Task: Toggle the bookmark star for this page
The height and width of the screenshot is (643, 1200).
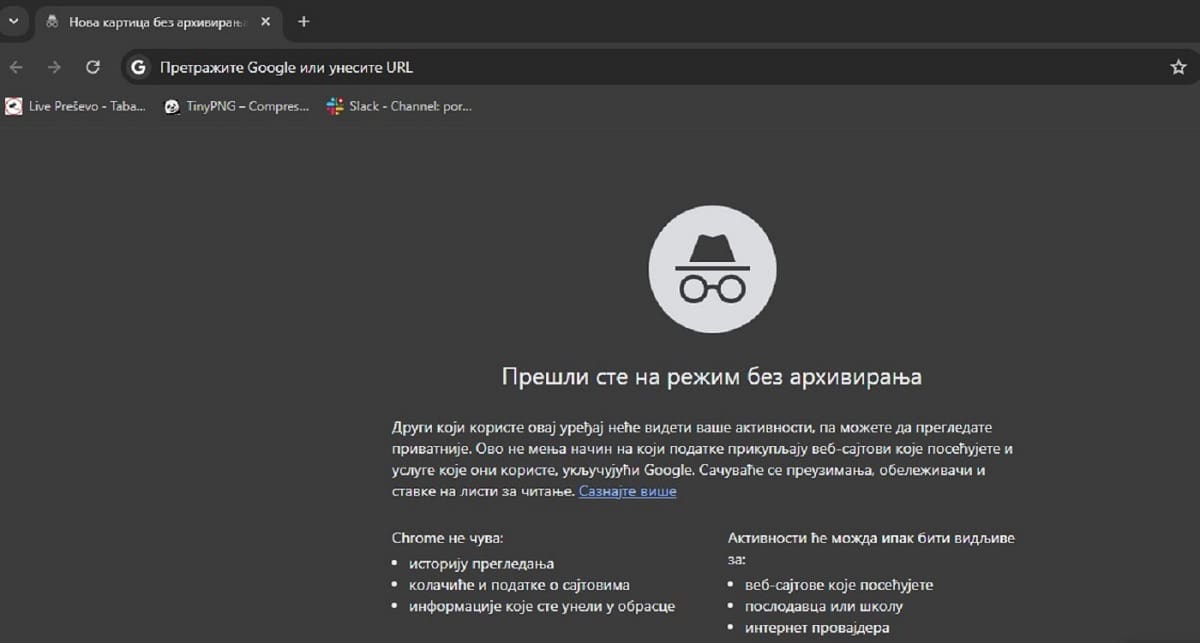Action: click(1176, 67)
